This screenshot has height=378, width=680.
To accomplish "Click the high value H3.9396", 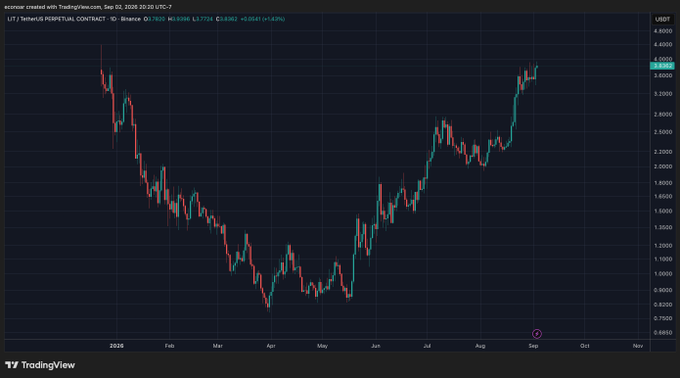I will click(x=179, y=19).
